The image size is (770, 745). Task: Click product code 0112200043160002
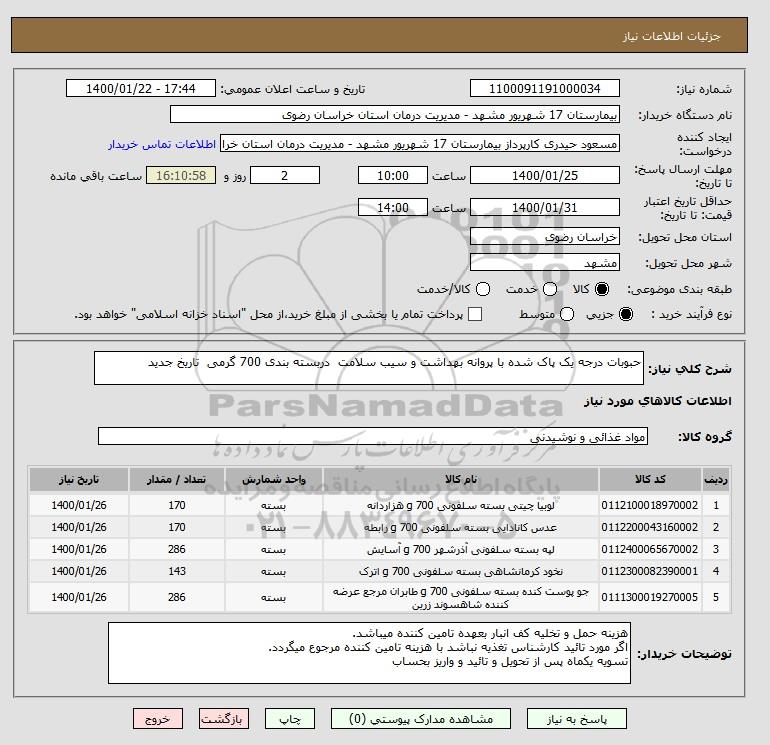[650, 527]
